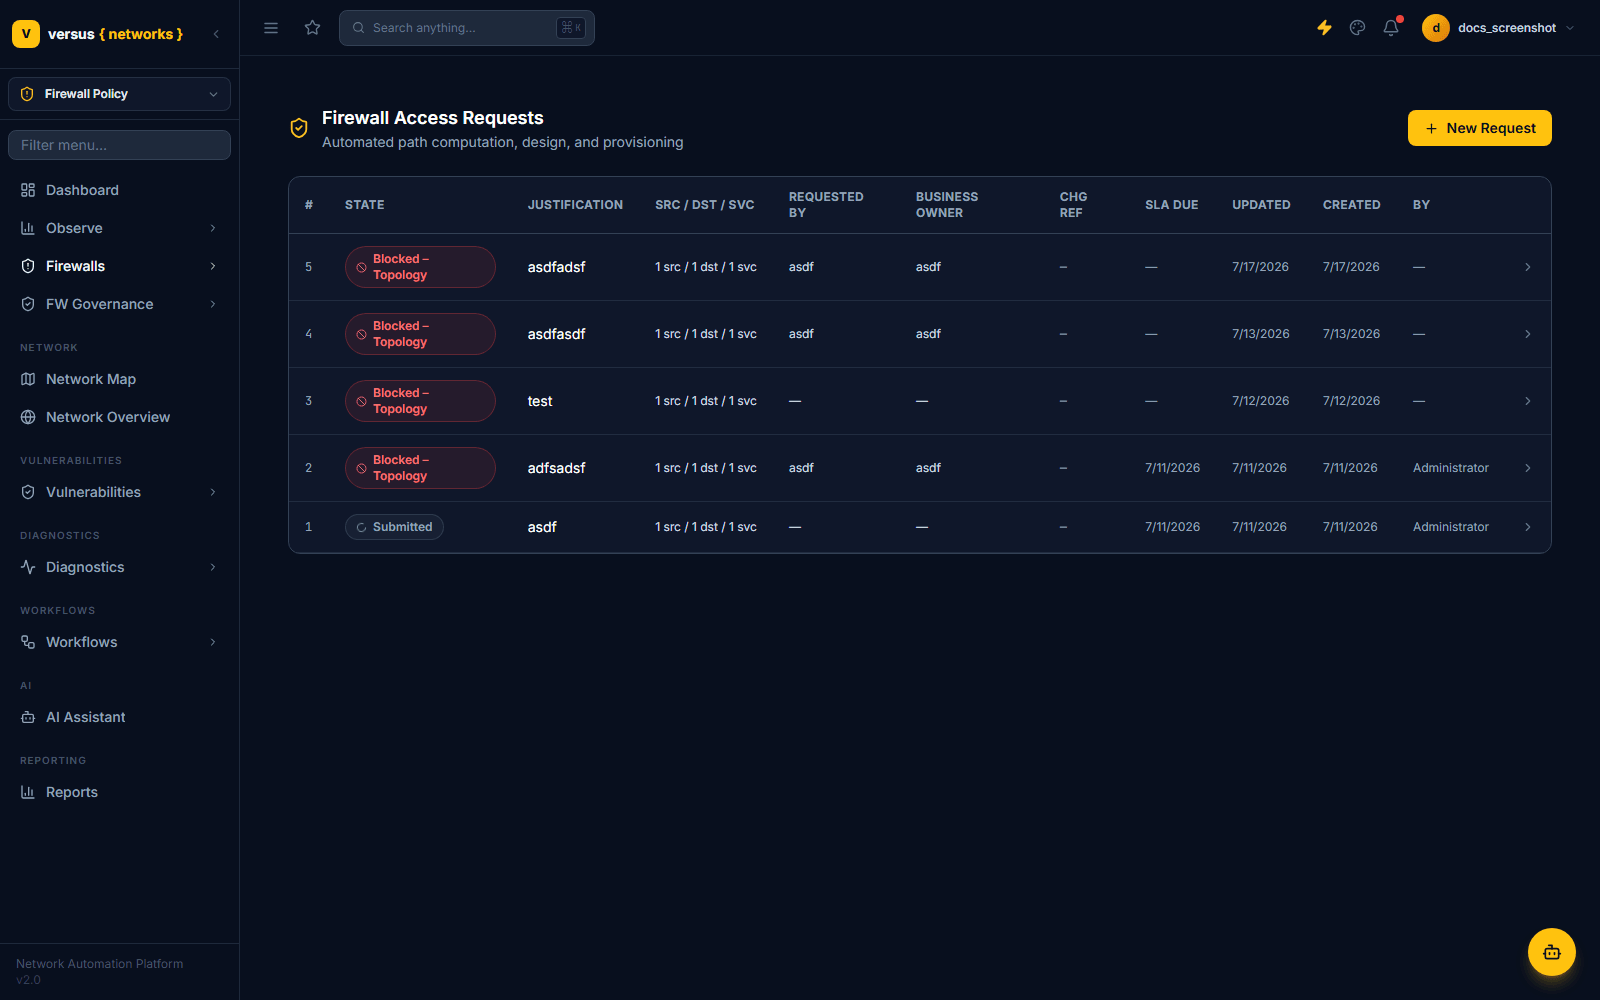Open the Dashboard menu item
The image size is (1600, 1000).
click(x=119, y=190)
